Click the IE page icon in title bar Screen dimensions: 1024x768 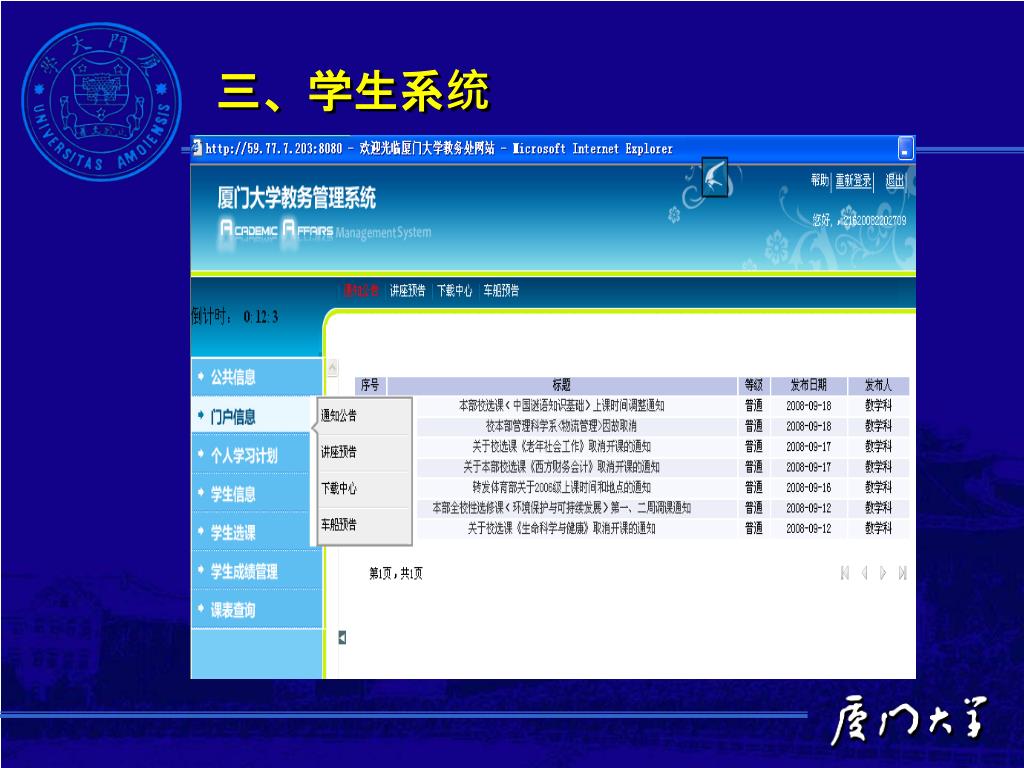pos(197,148)
